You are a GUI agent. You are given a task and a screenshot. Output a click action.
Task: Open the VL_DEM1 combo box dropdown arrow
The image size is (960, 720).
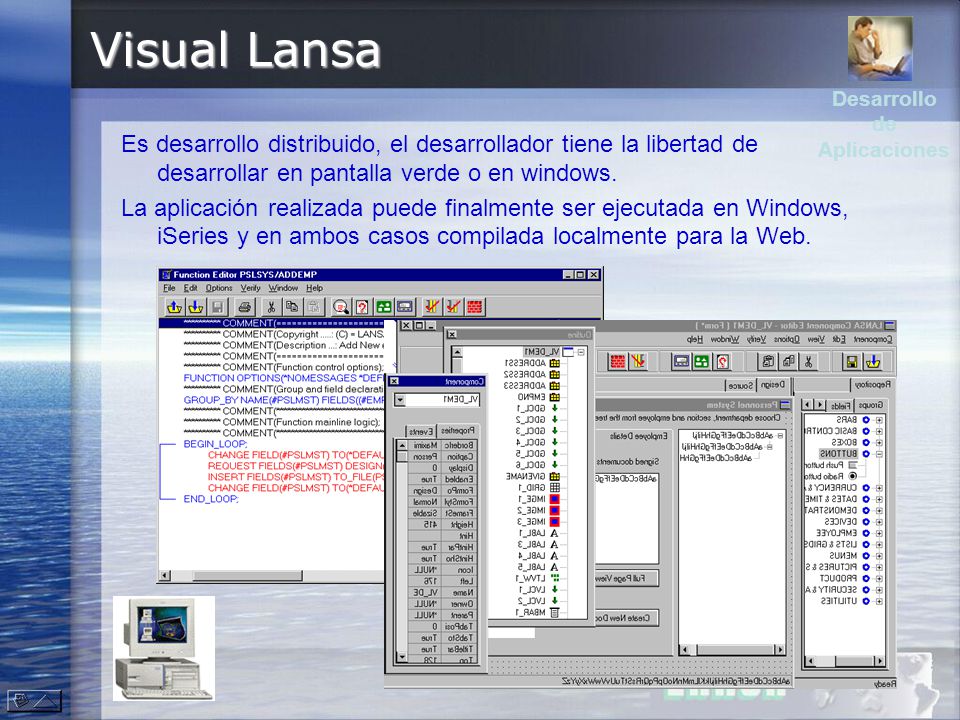tap(400, 400)
